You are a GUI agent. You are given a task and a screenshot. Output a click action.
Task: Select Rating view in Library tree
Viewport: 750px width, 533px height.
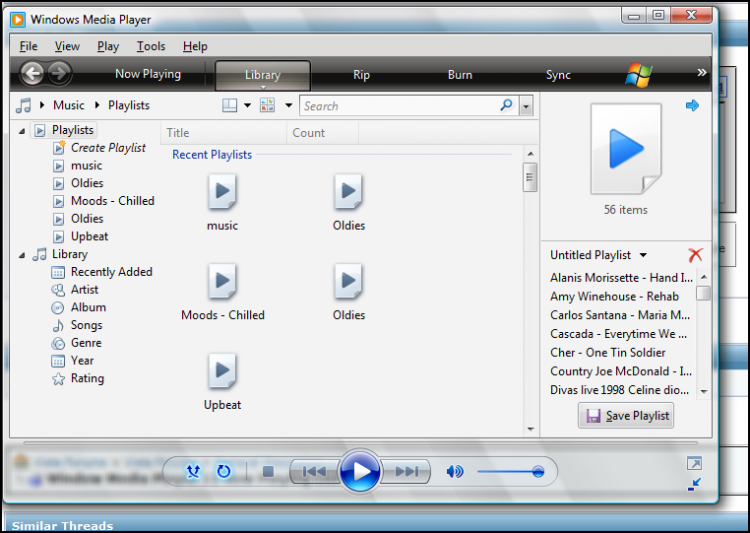(x=88, y=378)
